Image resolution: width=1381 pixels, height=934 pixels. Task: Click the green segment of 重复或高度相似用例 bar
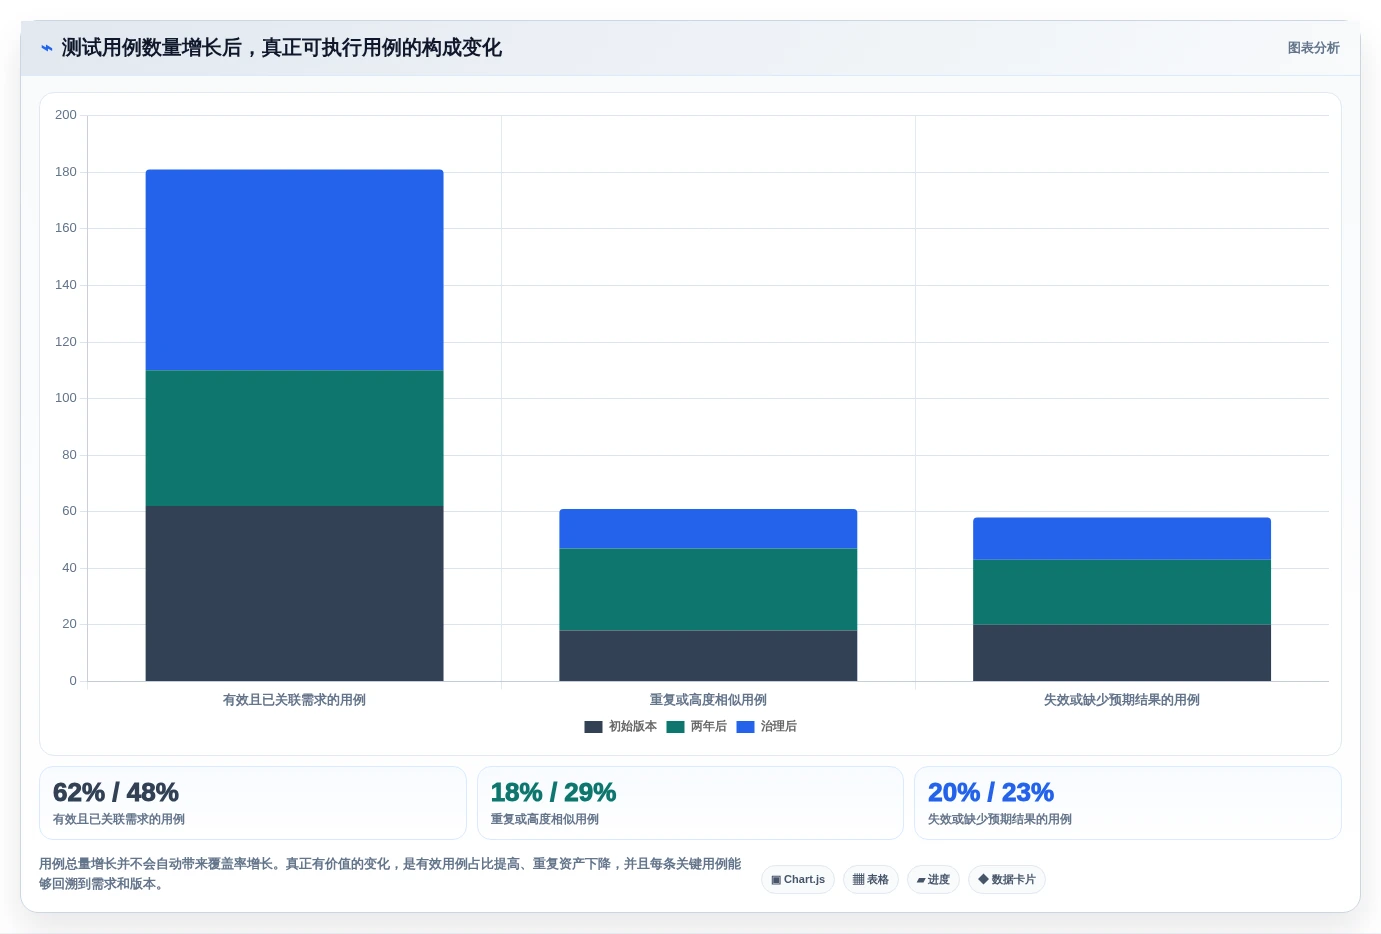pos(708,589)
